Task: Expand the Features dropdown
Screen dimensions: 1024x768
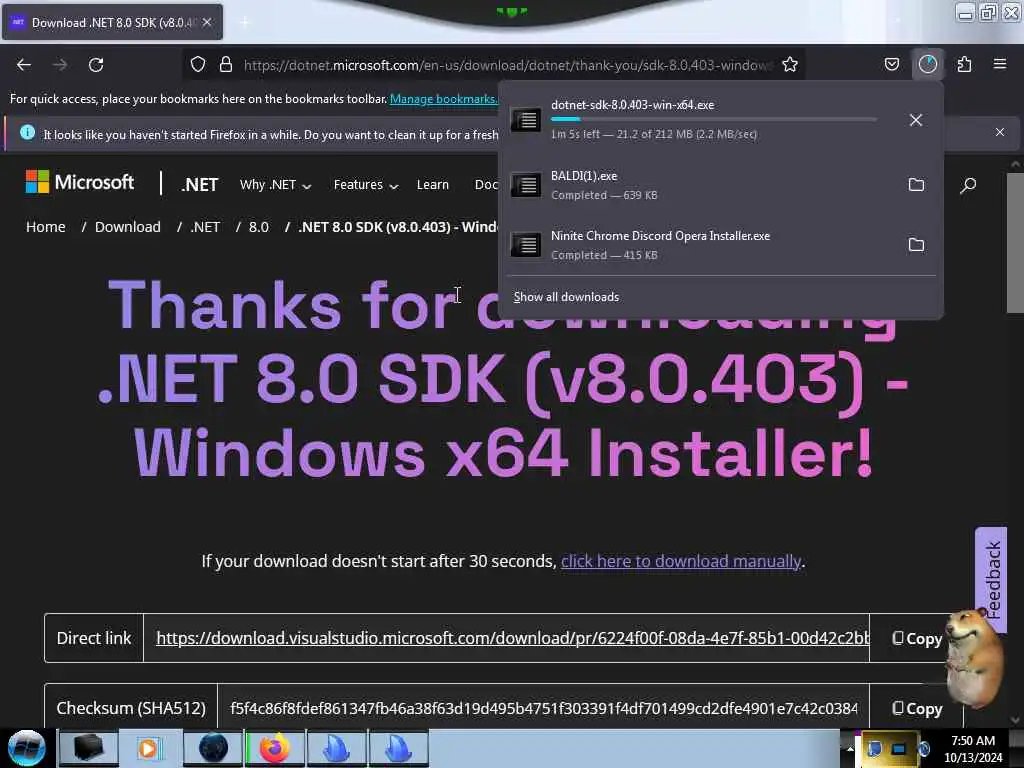Action: pyautogui.click(x=366, y=185)
